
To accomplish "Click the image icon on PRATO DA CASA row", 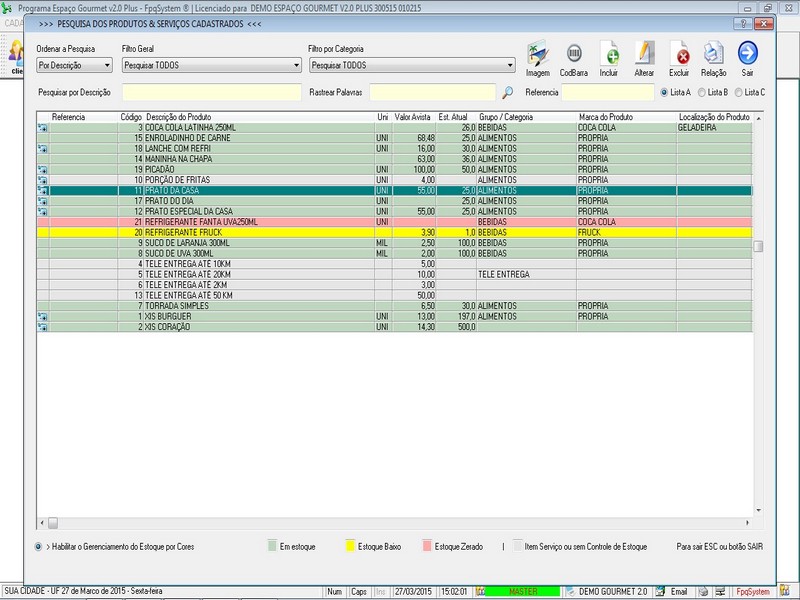I will (x=43, y=191).
